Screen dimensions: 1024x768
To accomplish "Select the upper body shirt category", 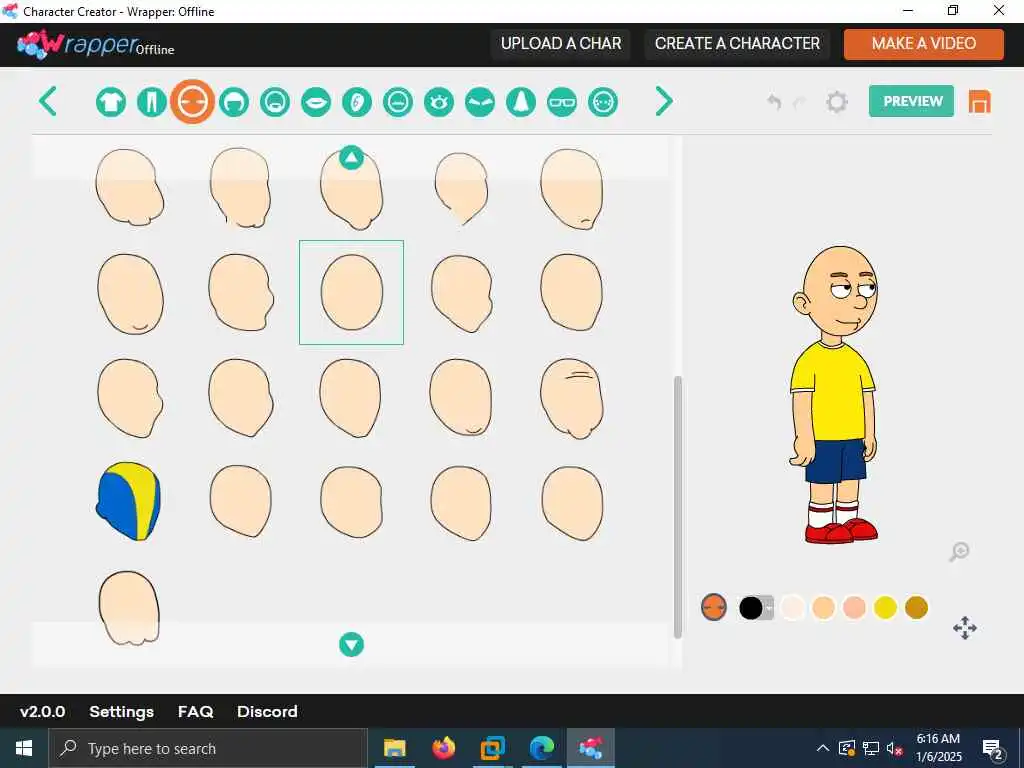I will [111, 102].
